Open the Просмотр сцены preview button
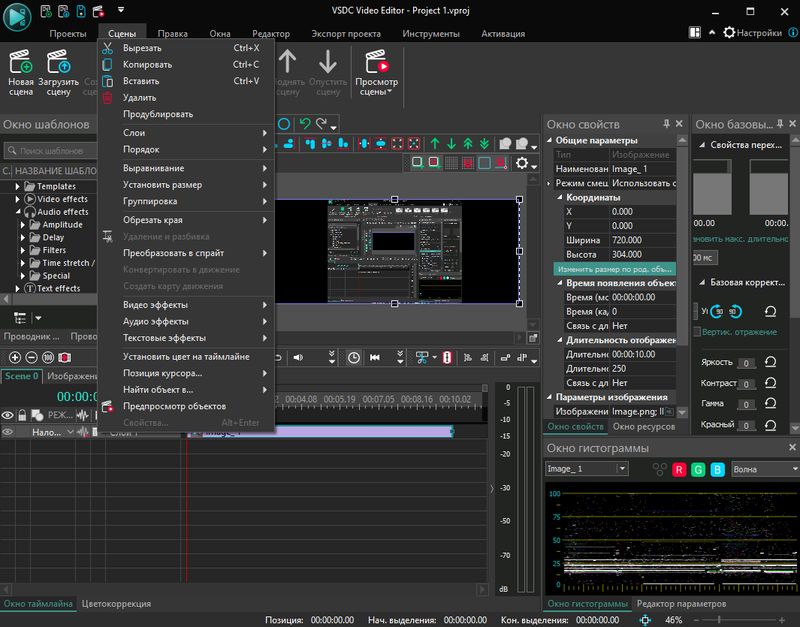The image size is (800, 627). (377, 64)
